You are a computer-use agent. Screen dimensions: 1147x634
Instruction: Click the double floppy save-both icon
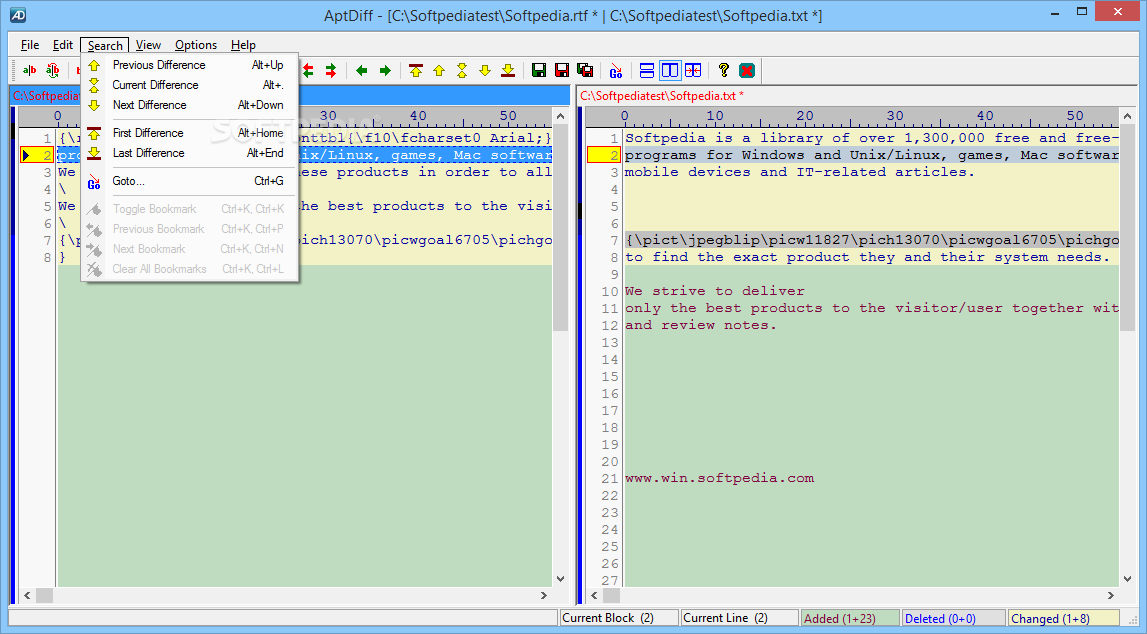tap(585, 70)
